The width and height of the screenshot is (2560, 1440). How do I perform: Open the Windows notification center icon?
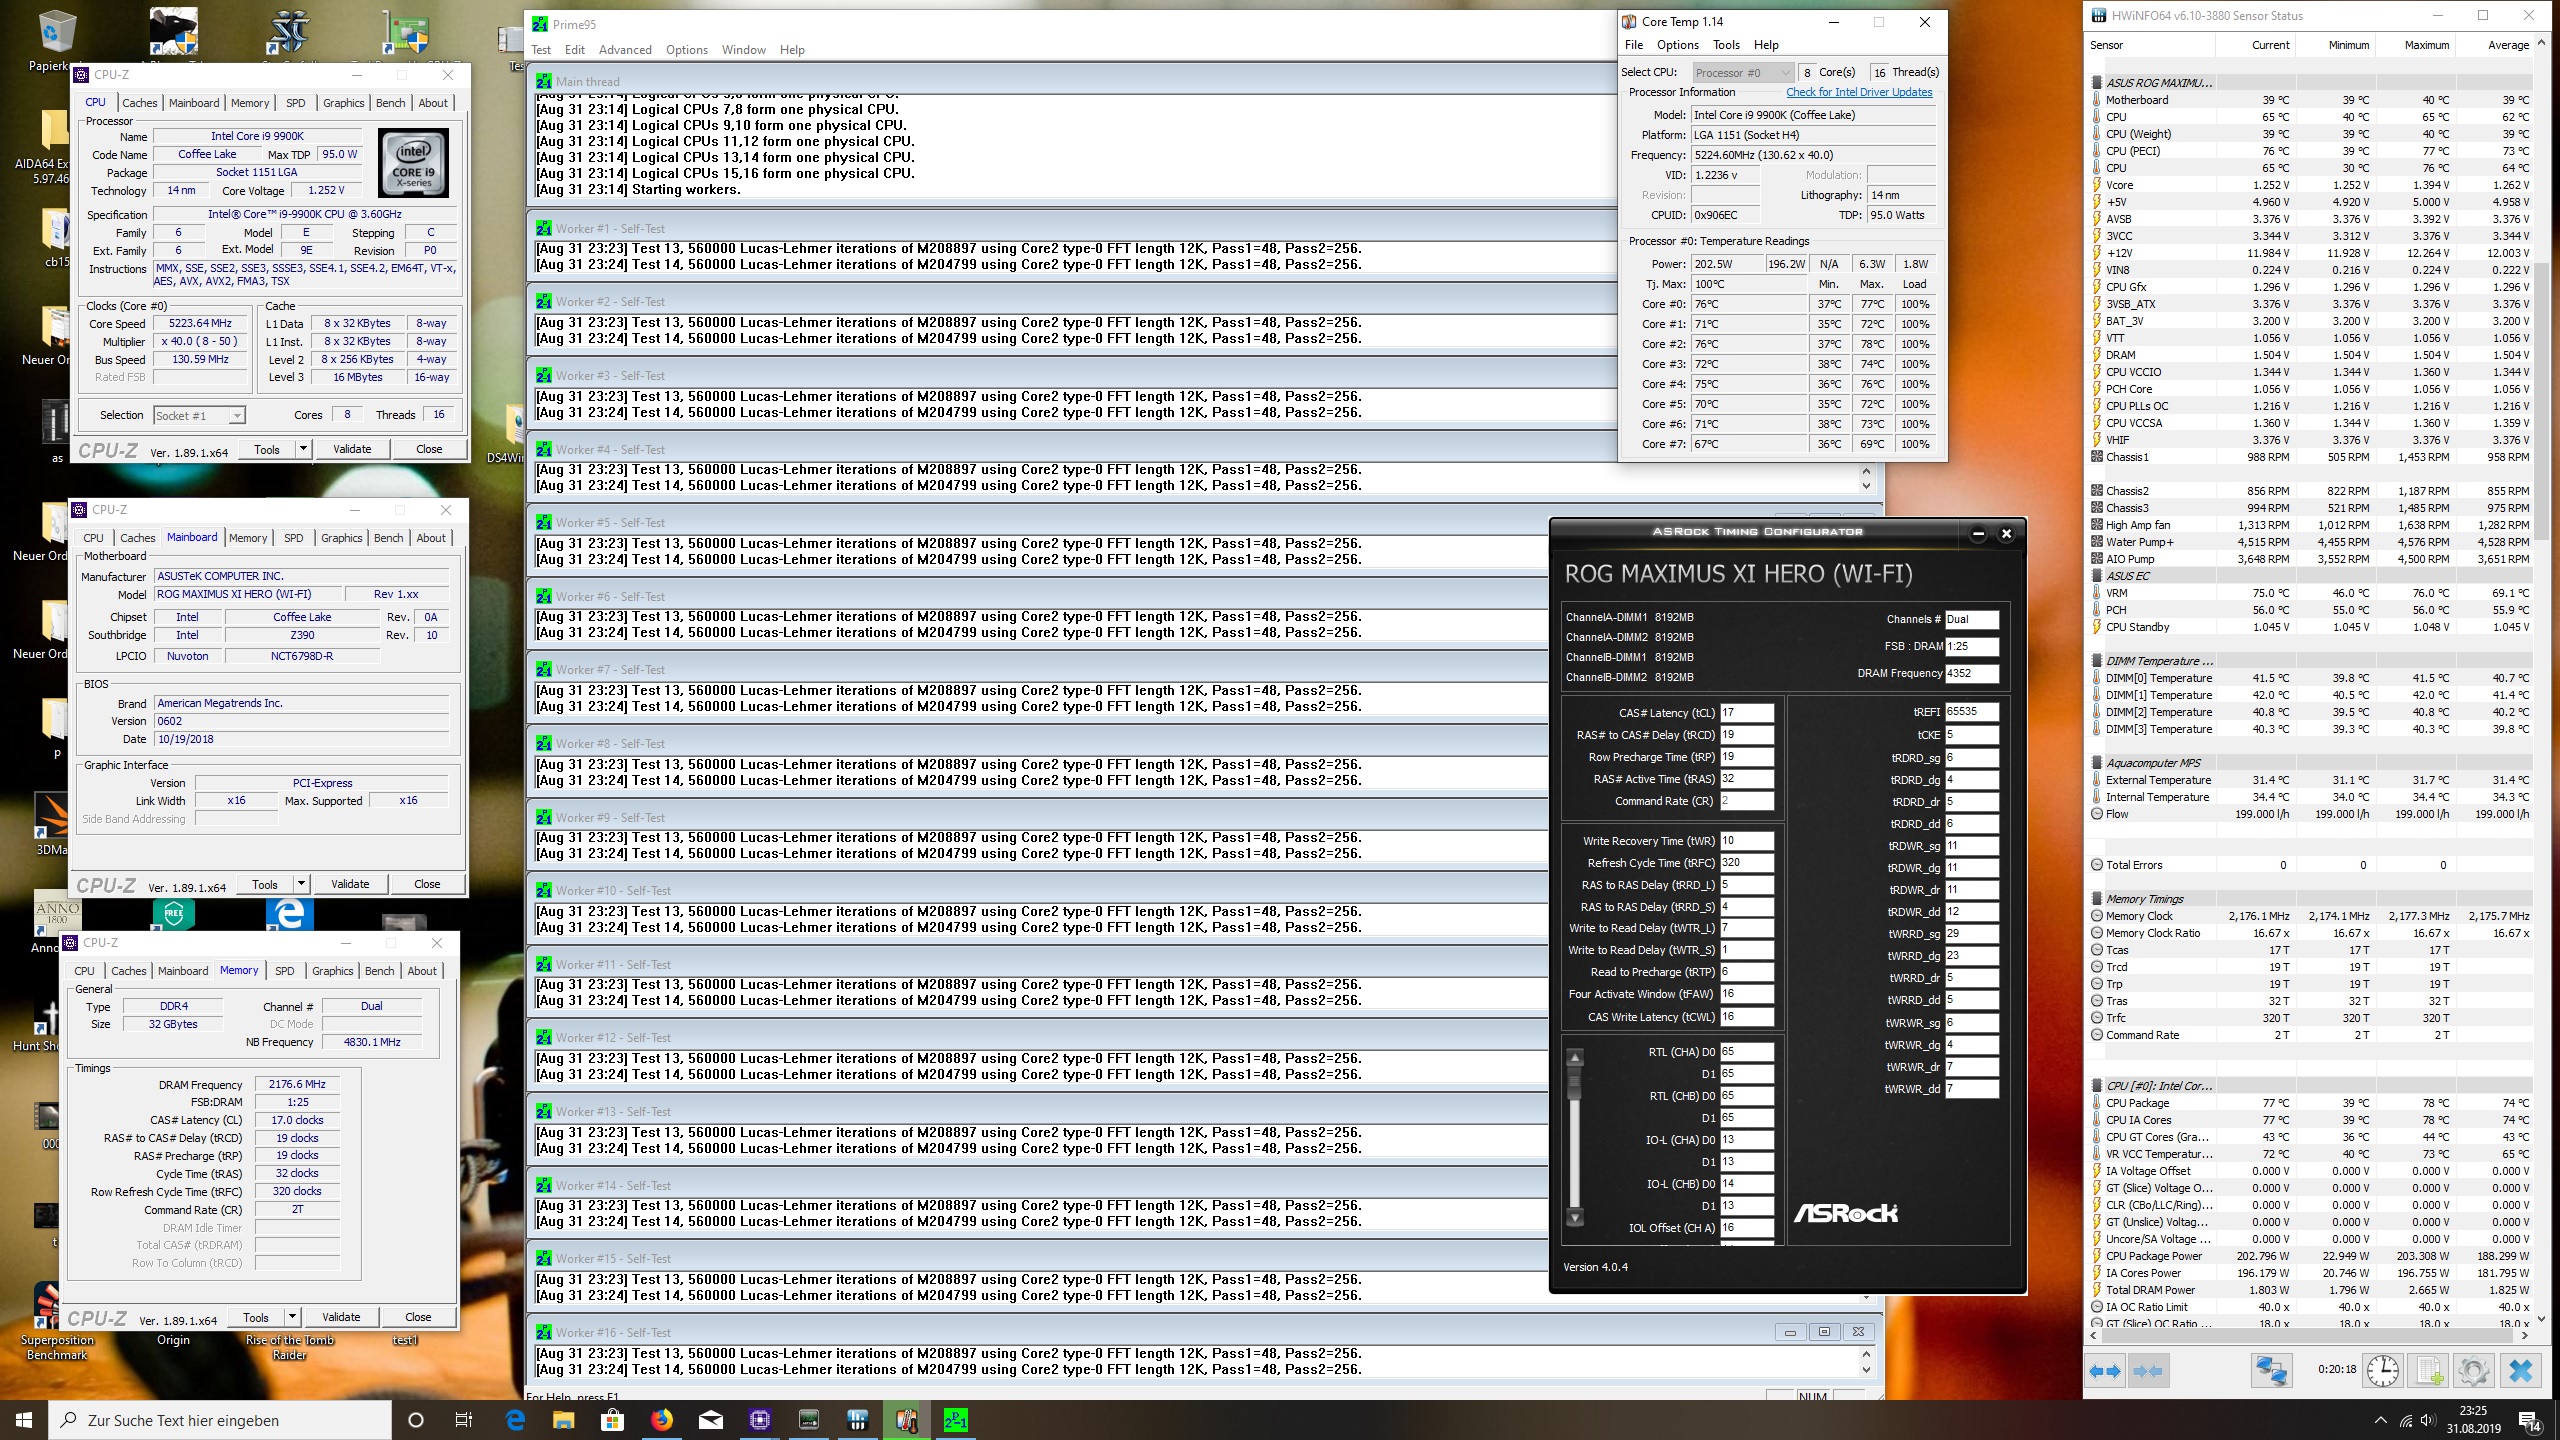click(x=2530, y=1420)
